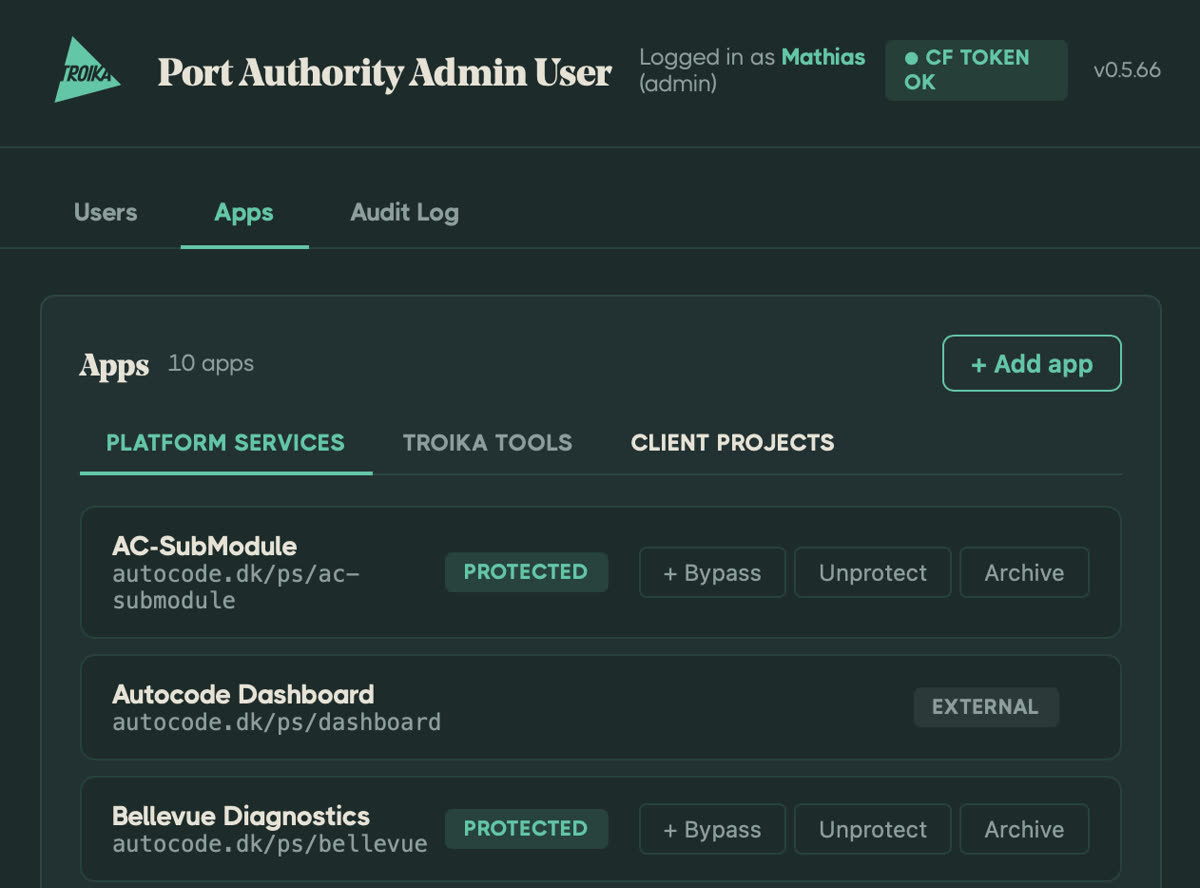Image resolution: width=1200 pixels, height=888 pixels.
Task: Click the EXTERNAL badge on Autocode Dashboard
Action: (x=985, y=707)
